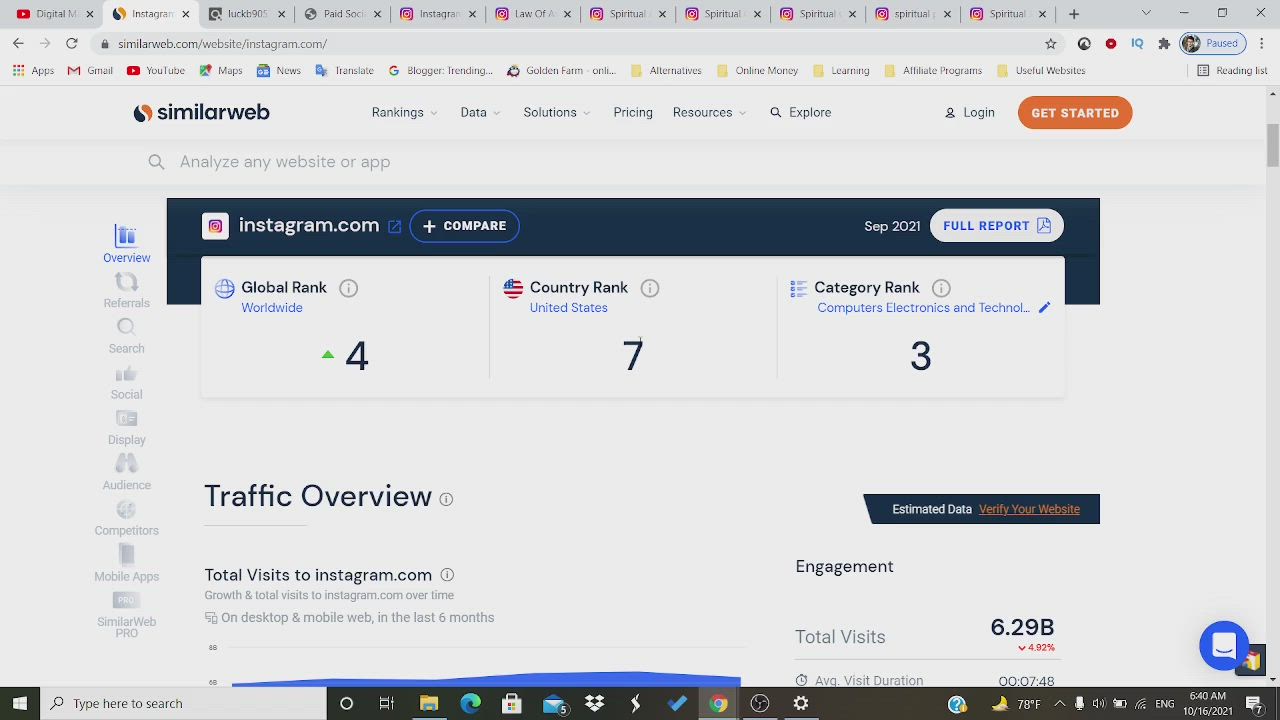Image resolution: width=1280 pixels, height=720 pixels.
Task: Expand the Solutions dropdown menu
Action: 556,113
